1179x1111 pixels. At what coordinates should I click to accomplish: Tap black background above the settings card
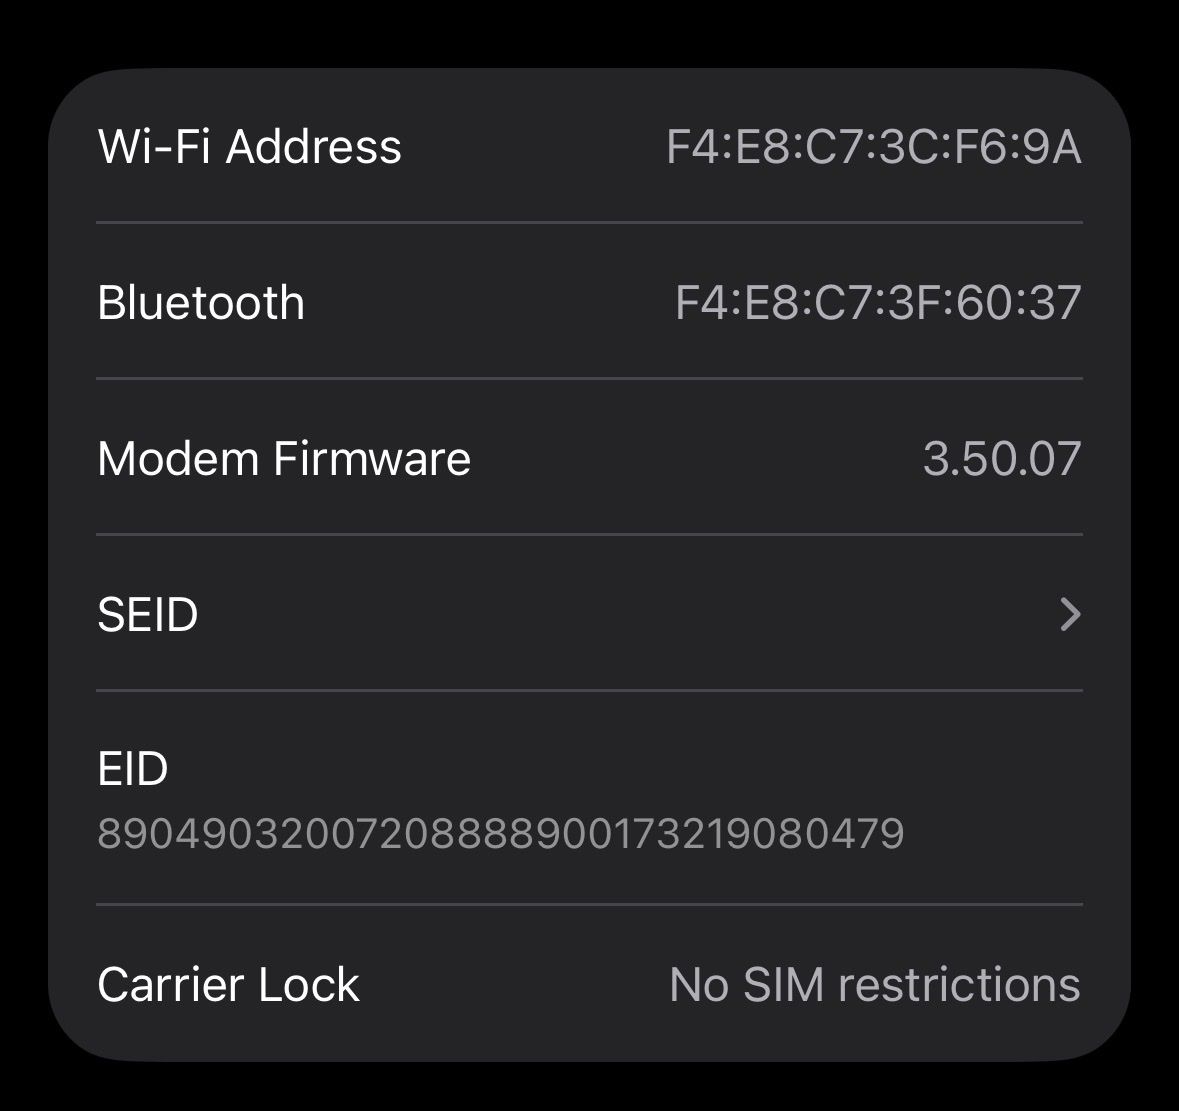(x=590, y=30)
